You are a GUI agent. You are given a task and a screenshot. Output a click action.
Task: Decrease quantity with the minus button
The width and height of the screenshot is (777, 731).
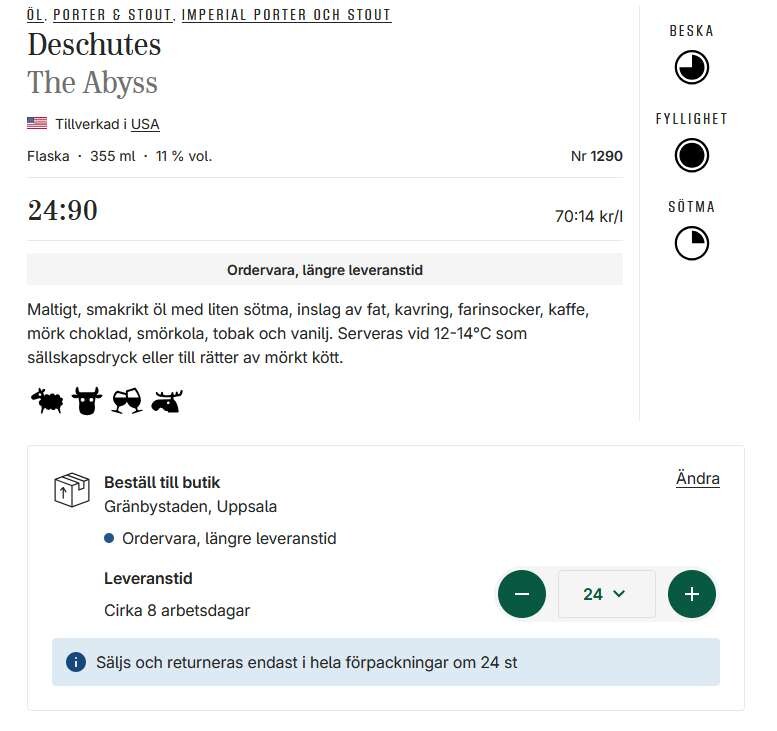tap(522, 594)
